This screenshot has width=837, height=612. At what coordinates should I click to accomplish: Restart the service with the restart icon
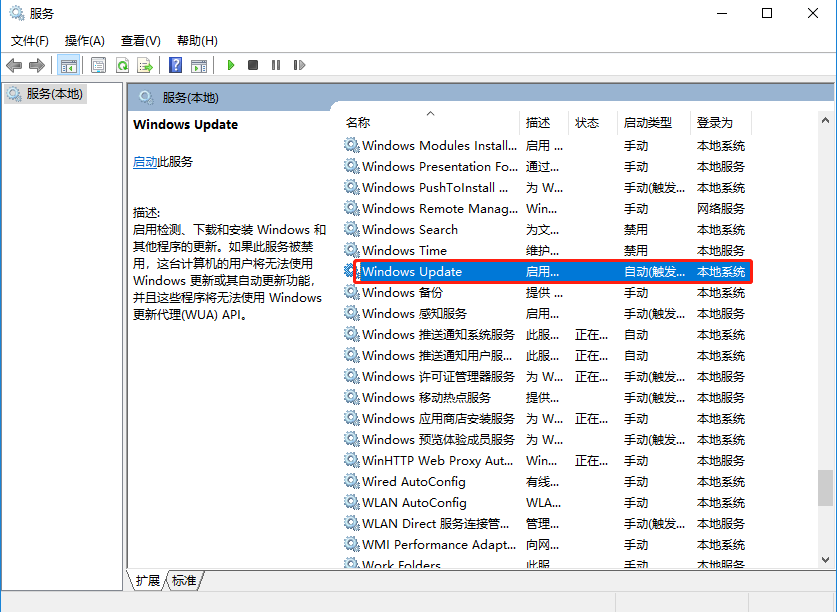click(299, 65)
